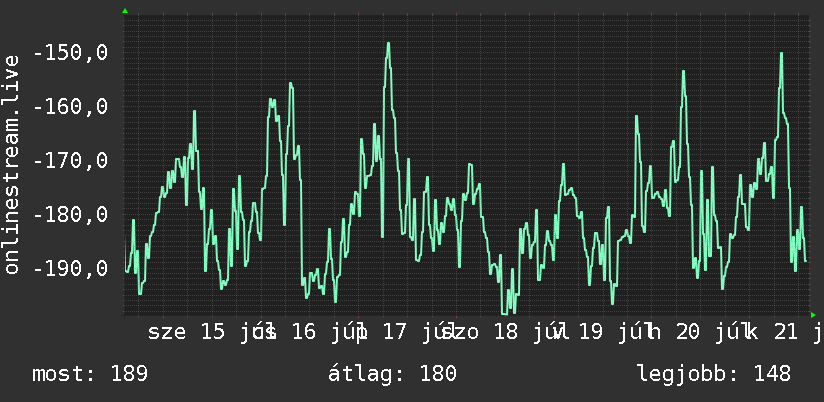The width and height of the screenshot is (824, 402).
Task: Click the lowest dip of the line near szo 18
Action: click(x=504, y=313)
